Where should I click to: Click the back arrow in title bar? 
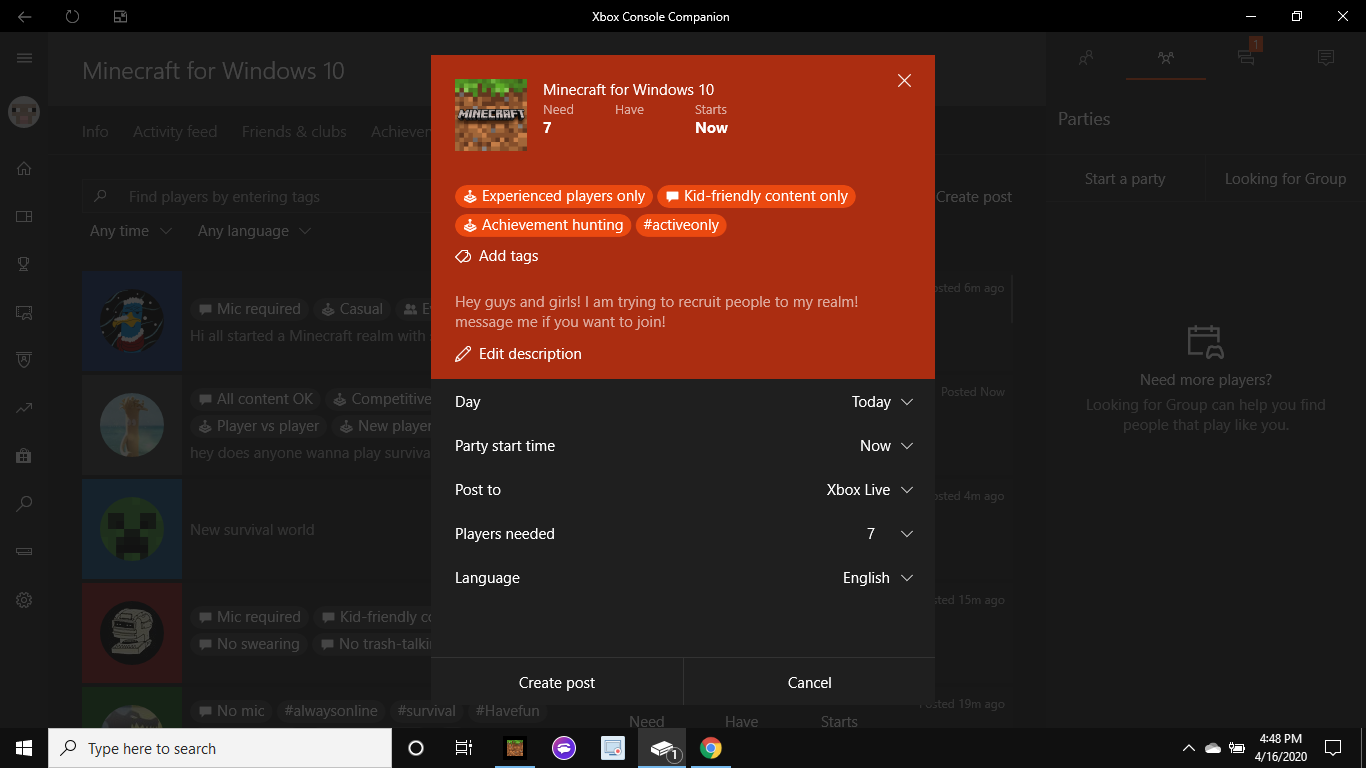pos(24,17)
